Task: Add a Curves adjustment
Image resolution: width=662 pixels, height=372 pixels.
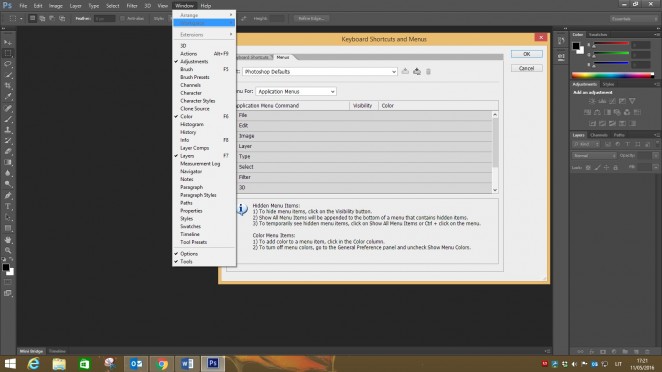Action: (x=612, y=101)
